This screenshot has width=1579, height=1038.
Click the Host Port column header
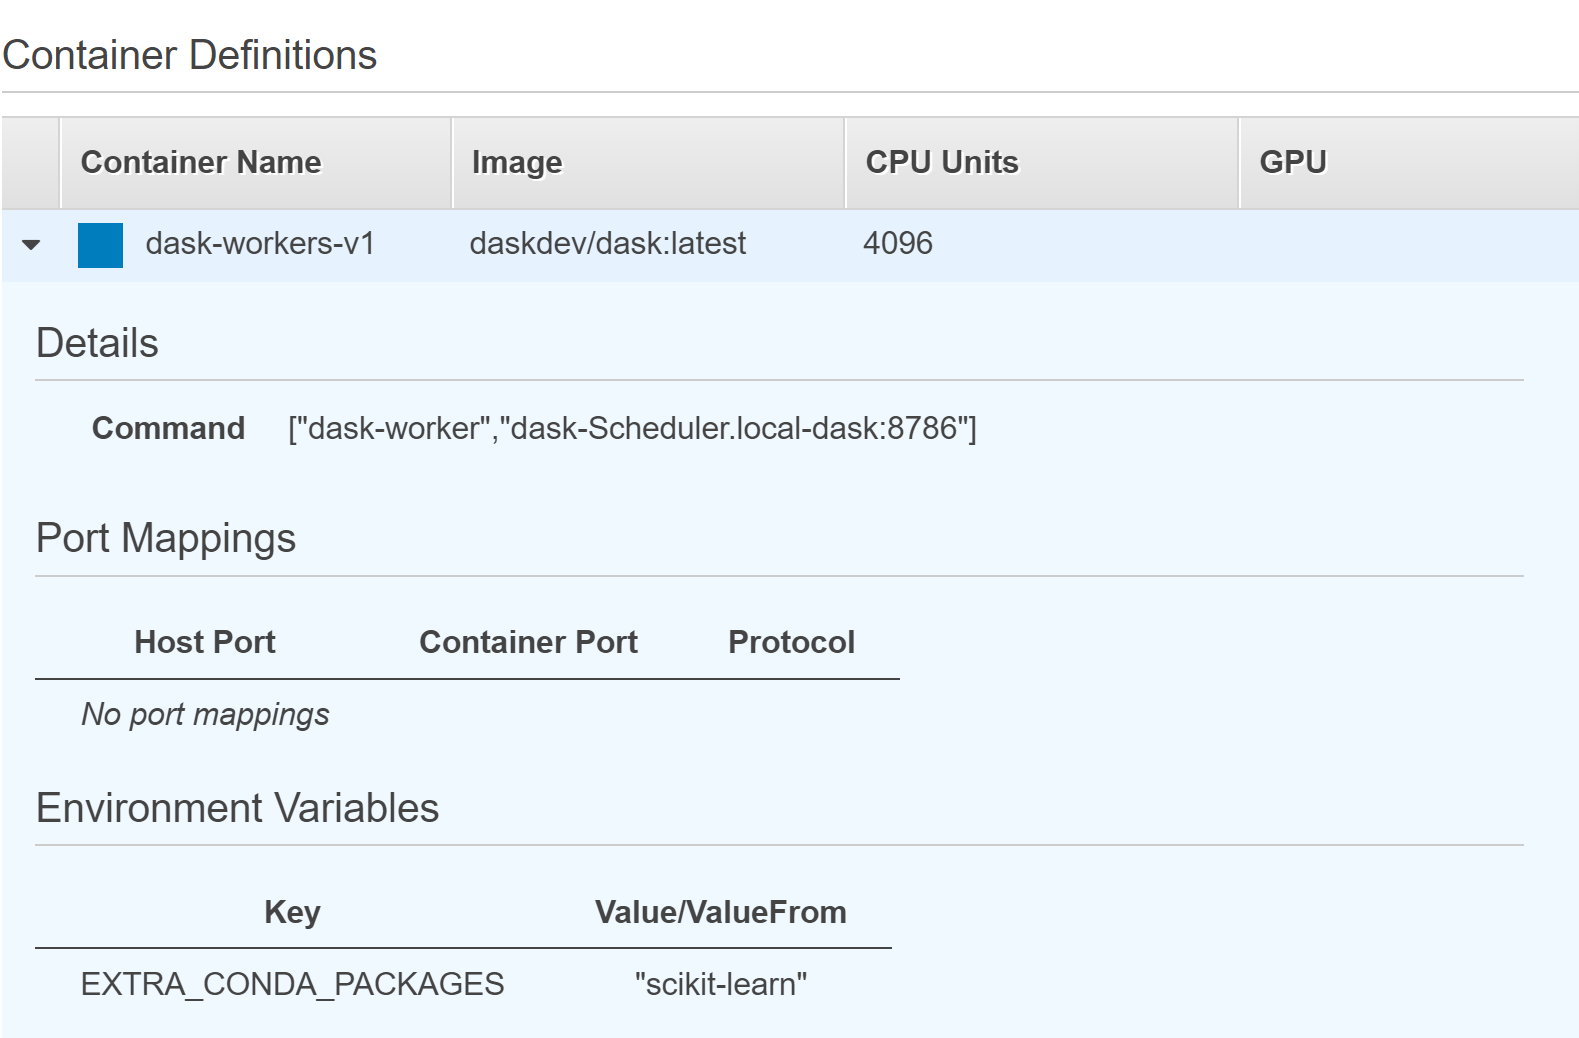205,642
